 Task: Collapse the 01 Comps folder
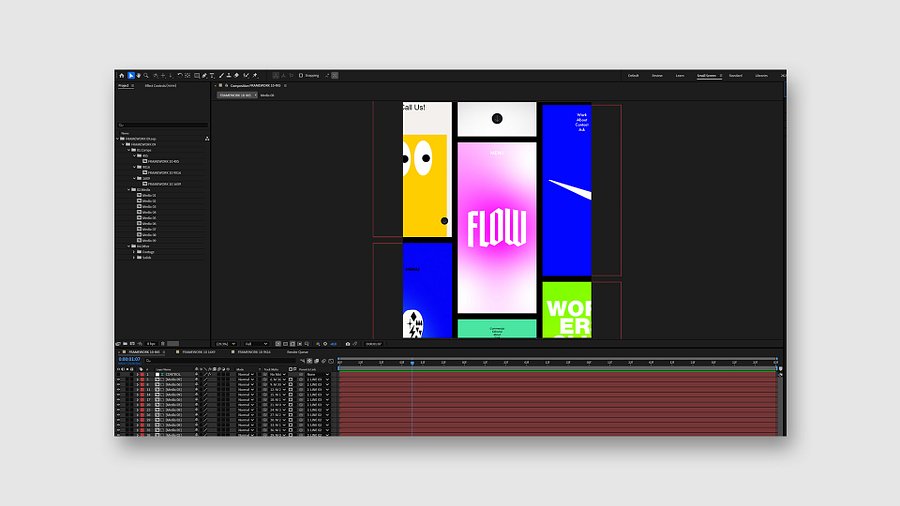click(129, 150)
